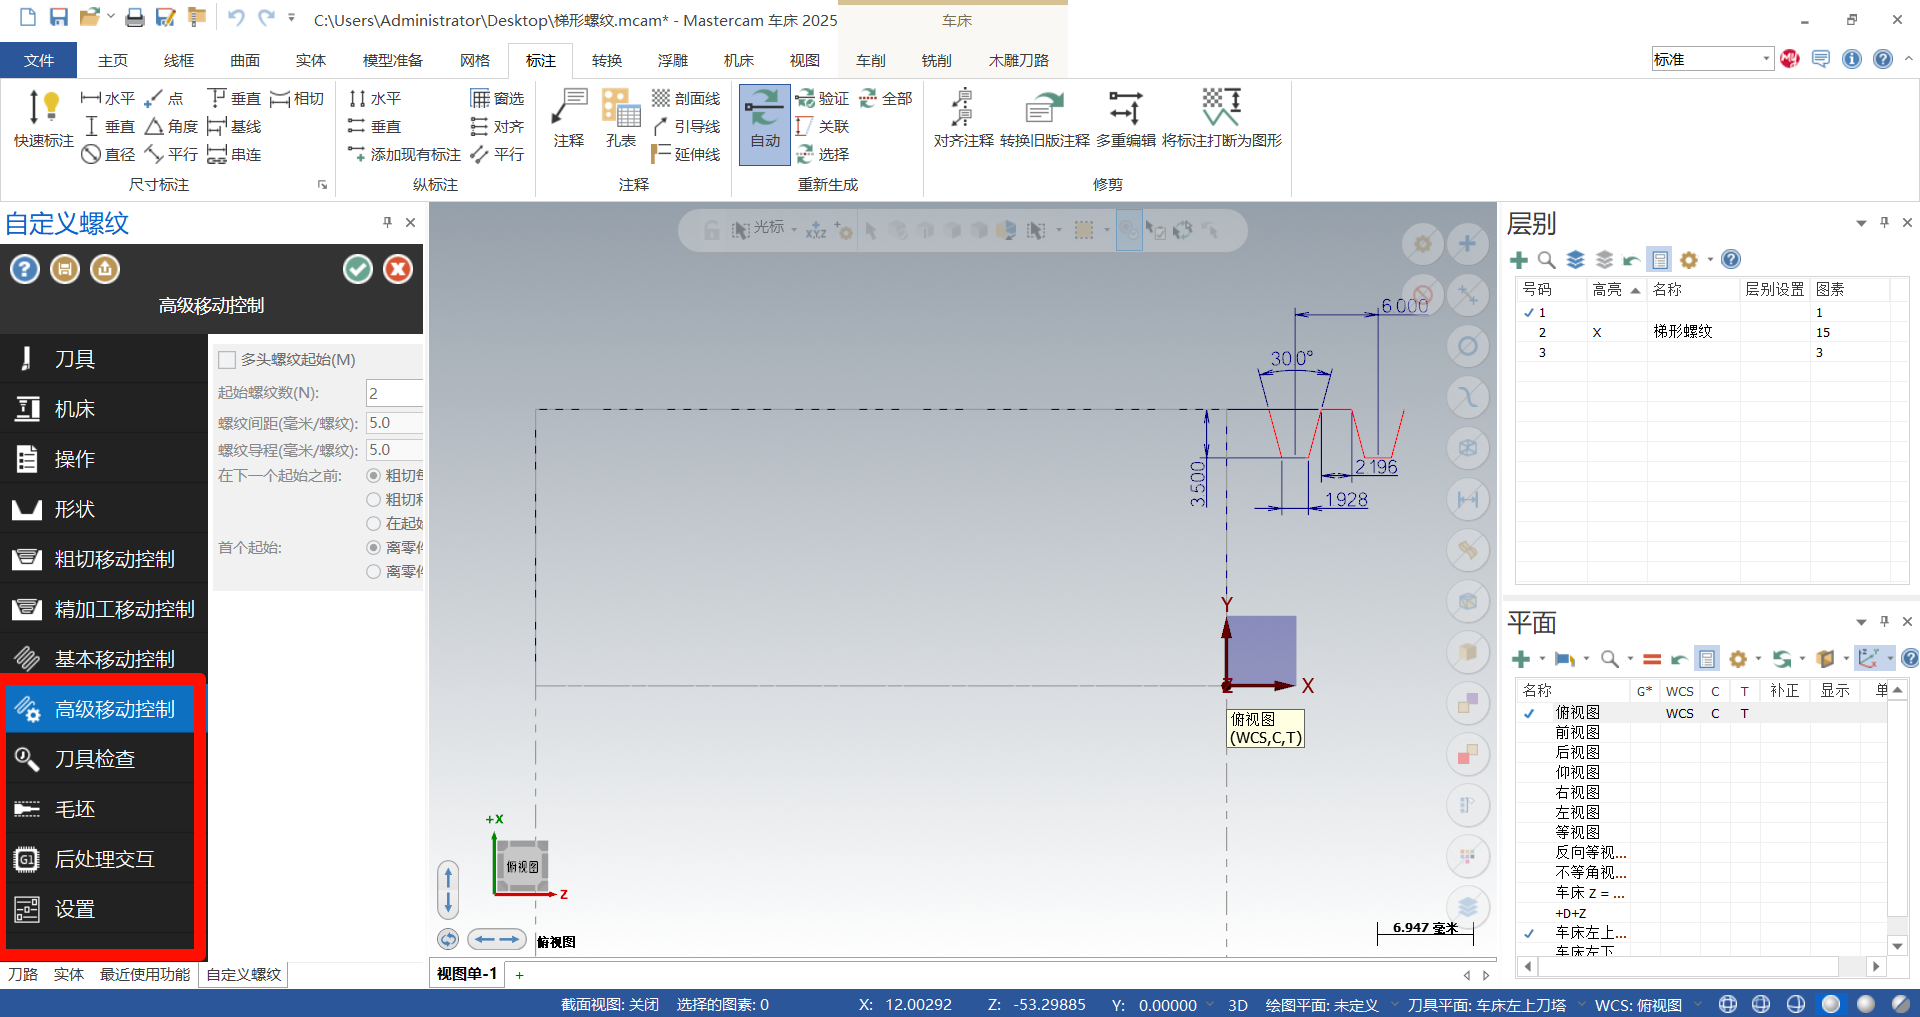Expand the open-file dropdown arrow
Image resolution: width=1920 pixels, height=1017 pixels.
[x=110, y=17]
